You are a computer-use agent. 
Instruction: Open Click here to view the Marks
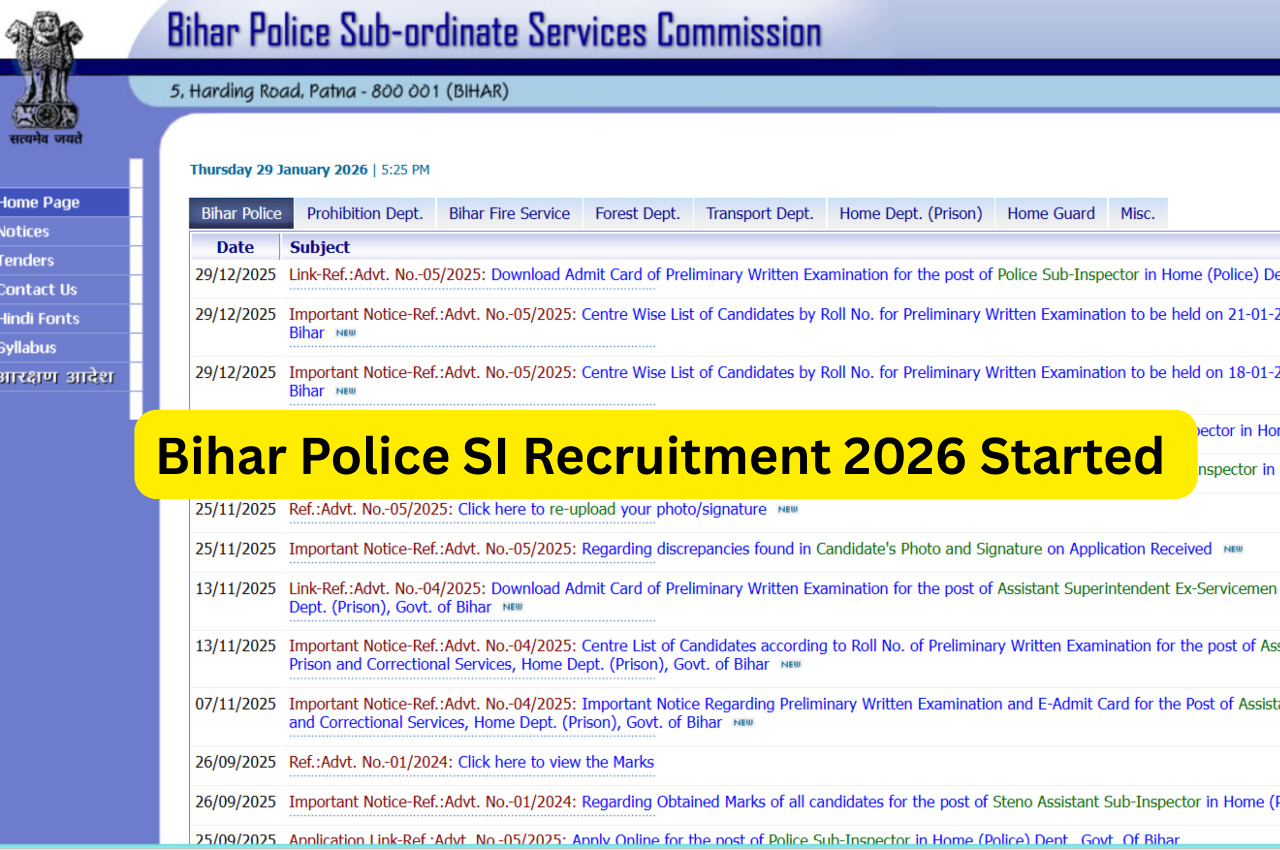point(555,762)
